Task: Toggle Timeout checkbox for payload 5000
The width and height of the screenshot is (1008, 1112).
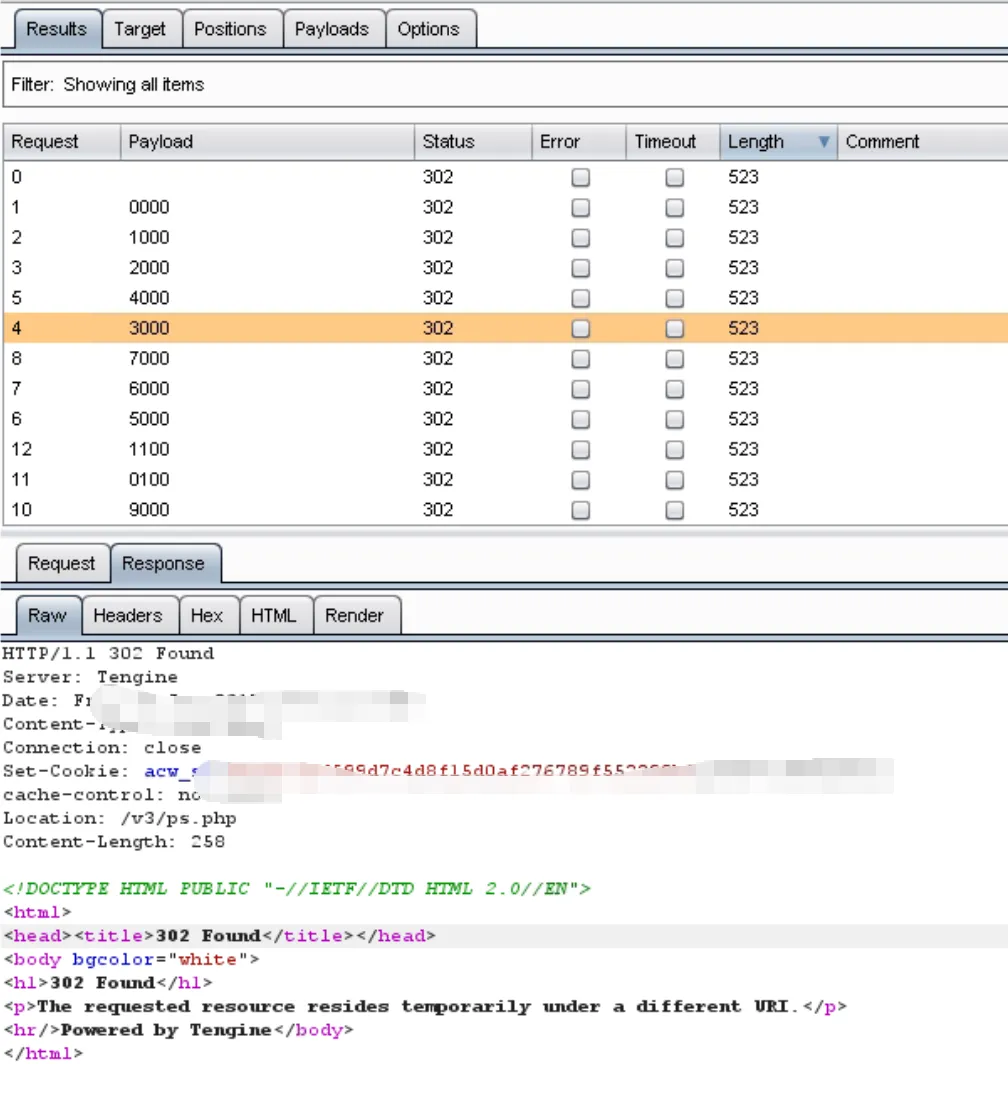Action: click(675, 419)
